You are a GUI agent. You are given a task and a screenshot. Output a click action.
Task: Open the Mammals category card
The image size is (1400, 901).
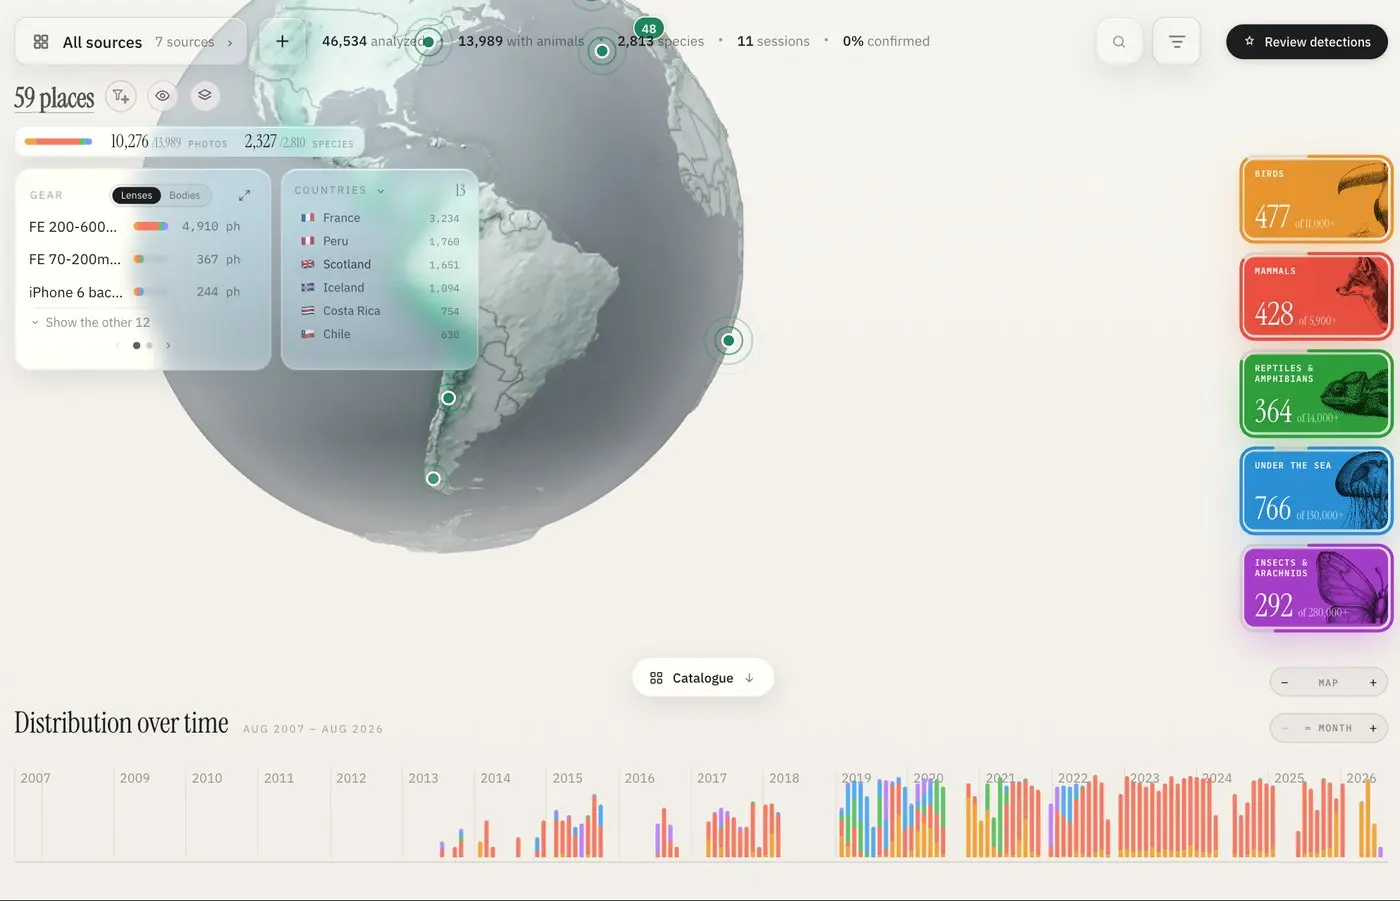coord(1316,296)
